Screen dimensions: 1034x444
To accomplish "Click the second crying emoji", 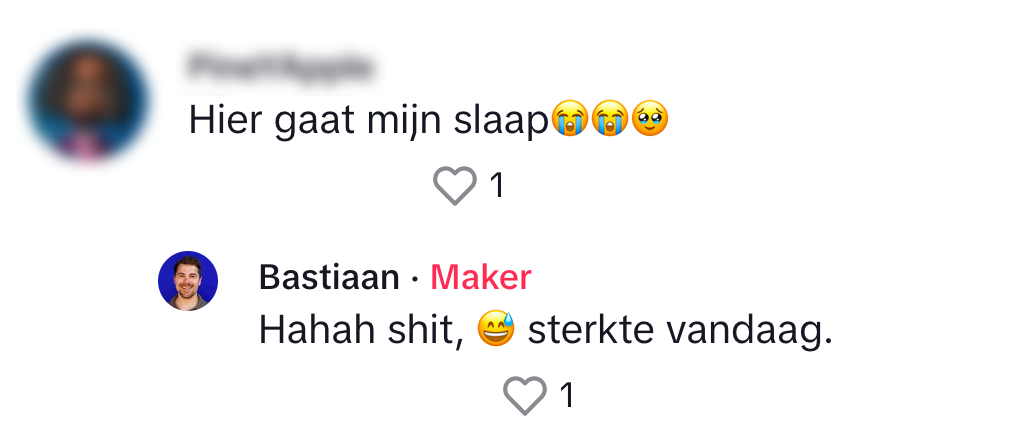I will (x=610, y=121).
